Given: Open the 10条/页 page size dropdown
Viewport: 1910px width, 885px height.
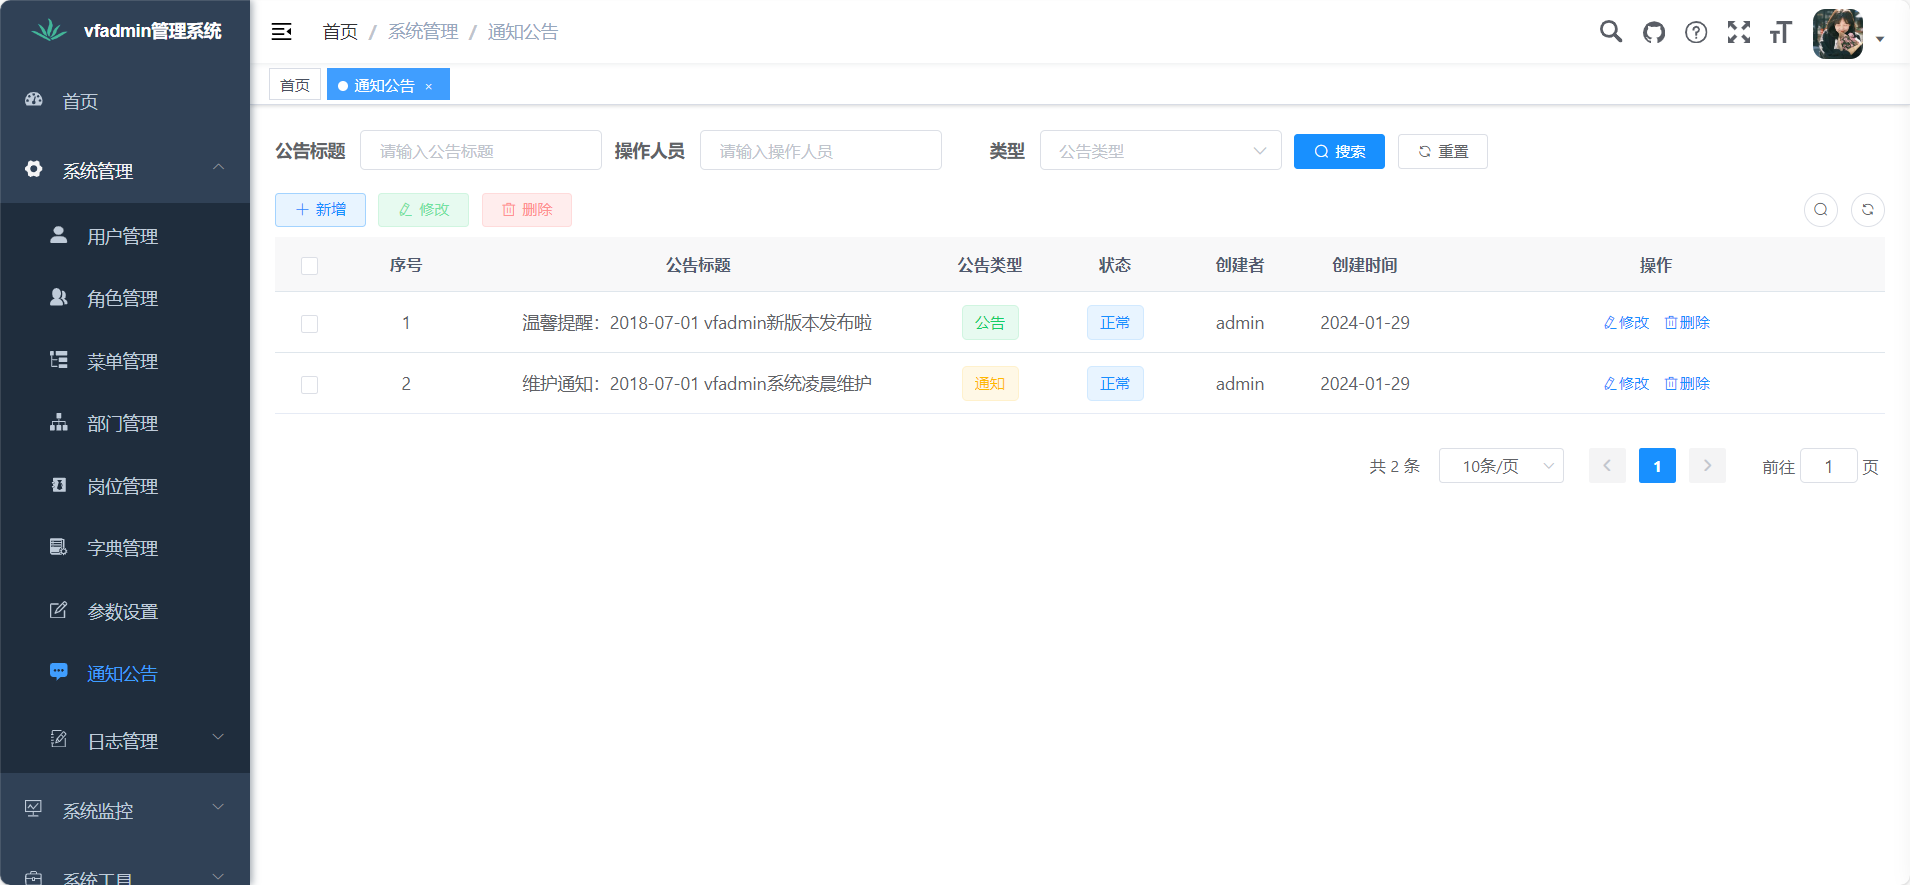Looking at the screenshot, I should coord(1500,466).
